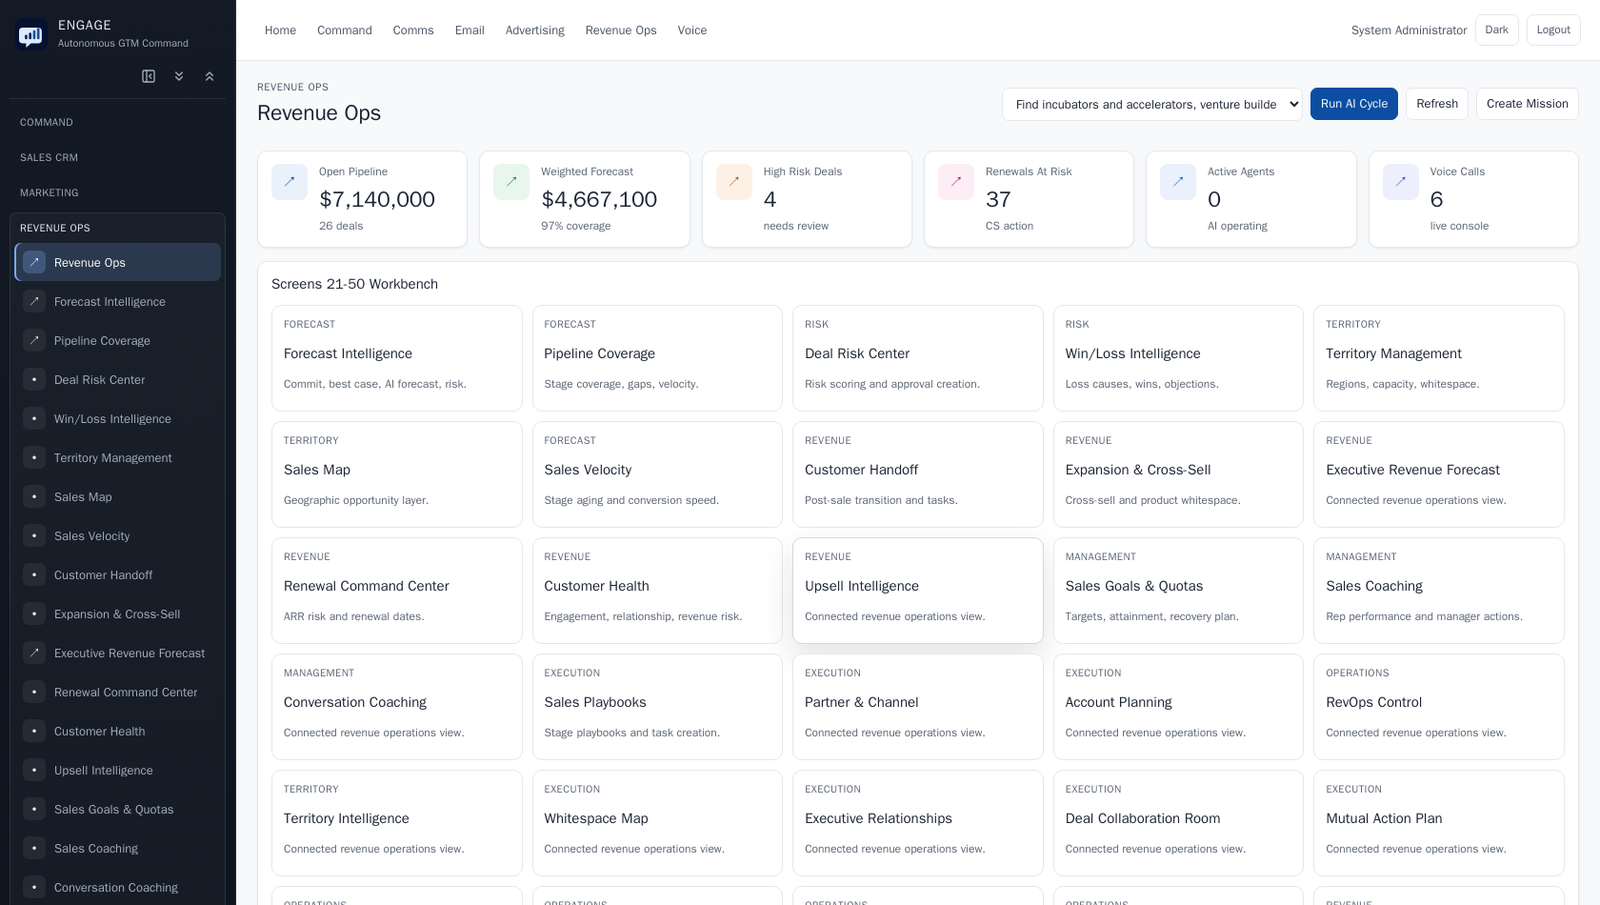
Task: Open the Deal Risk Center workbench card
Action: (917, 358)
